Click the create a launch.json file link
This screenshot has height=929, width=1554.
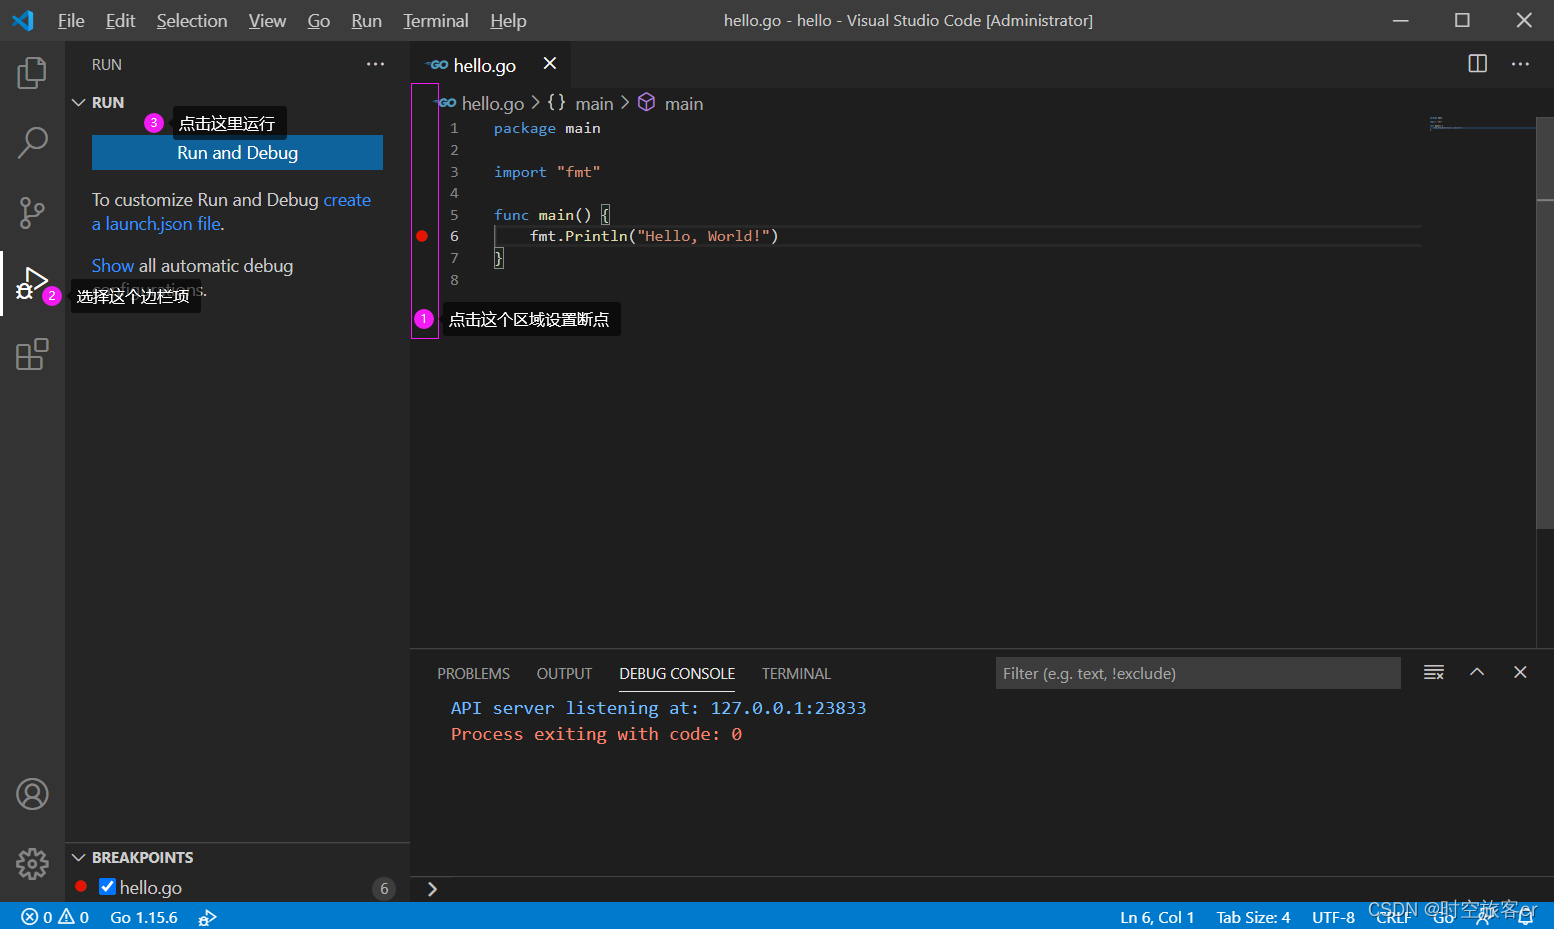coord(231,212)
